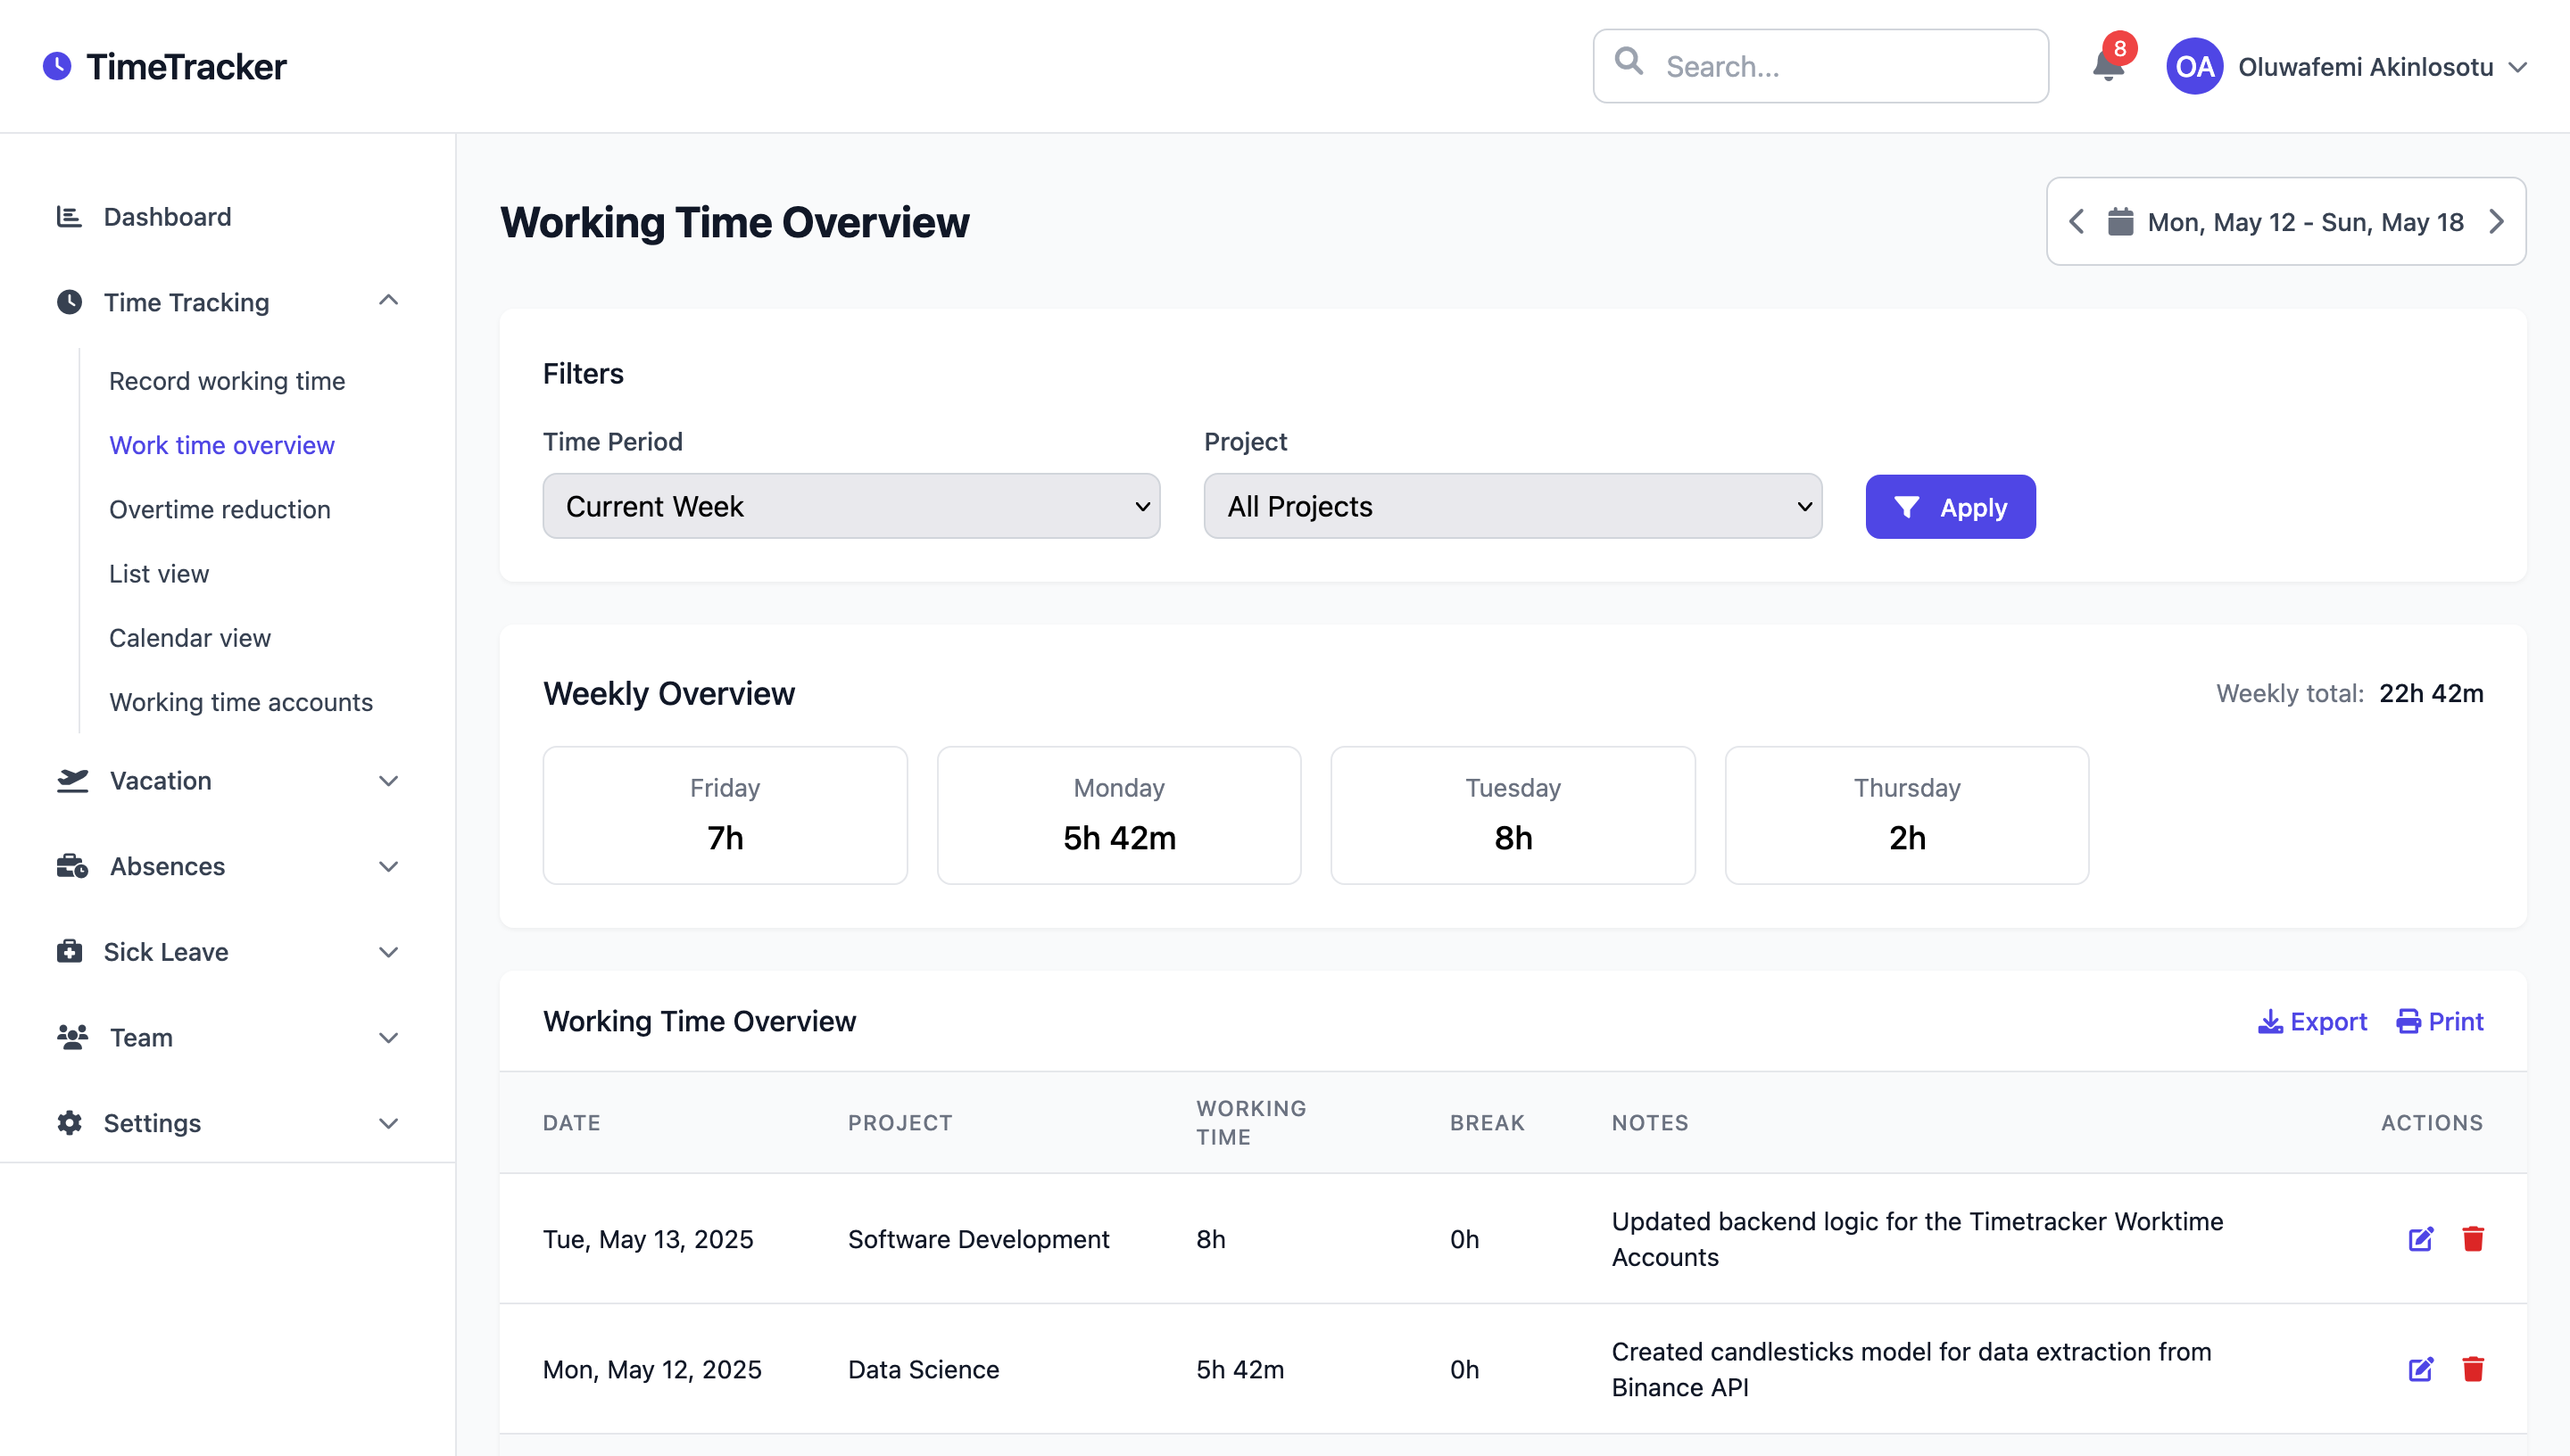This screenshot has height=1456, width=2570.
Task: Go to previous week arrow
Action: tap(2077, 221)
